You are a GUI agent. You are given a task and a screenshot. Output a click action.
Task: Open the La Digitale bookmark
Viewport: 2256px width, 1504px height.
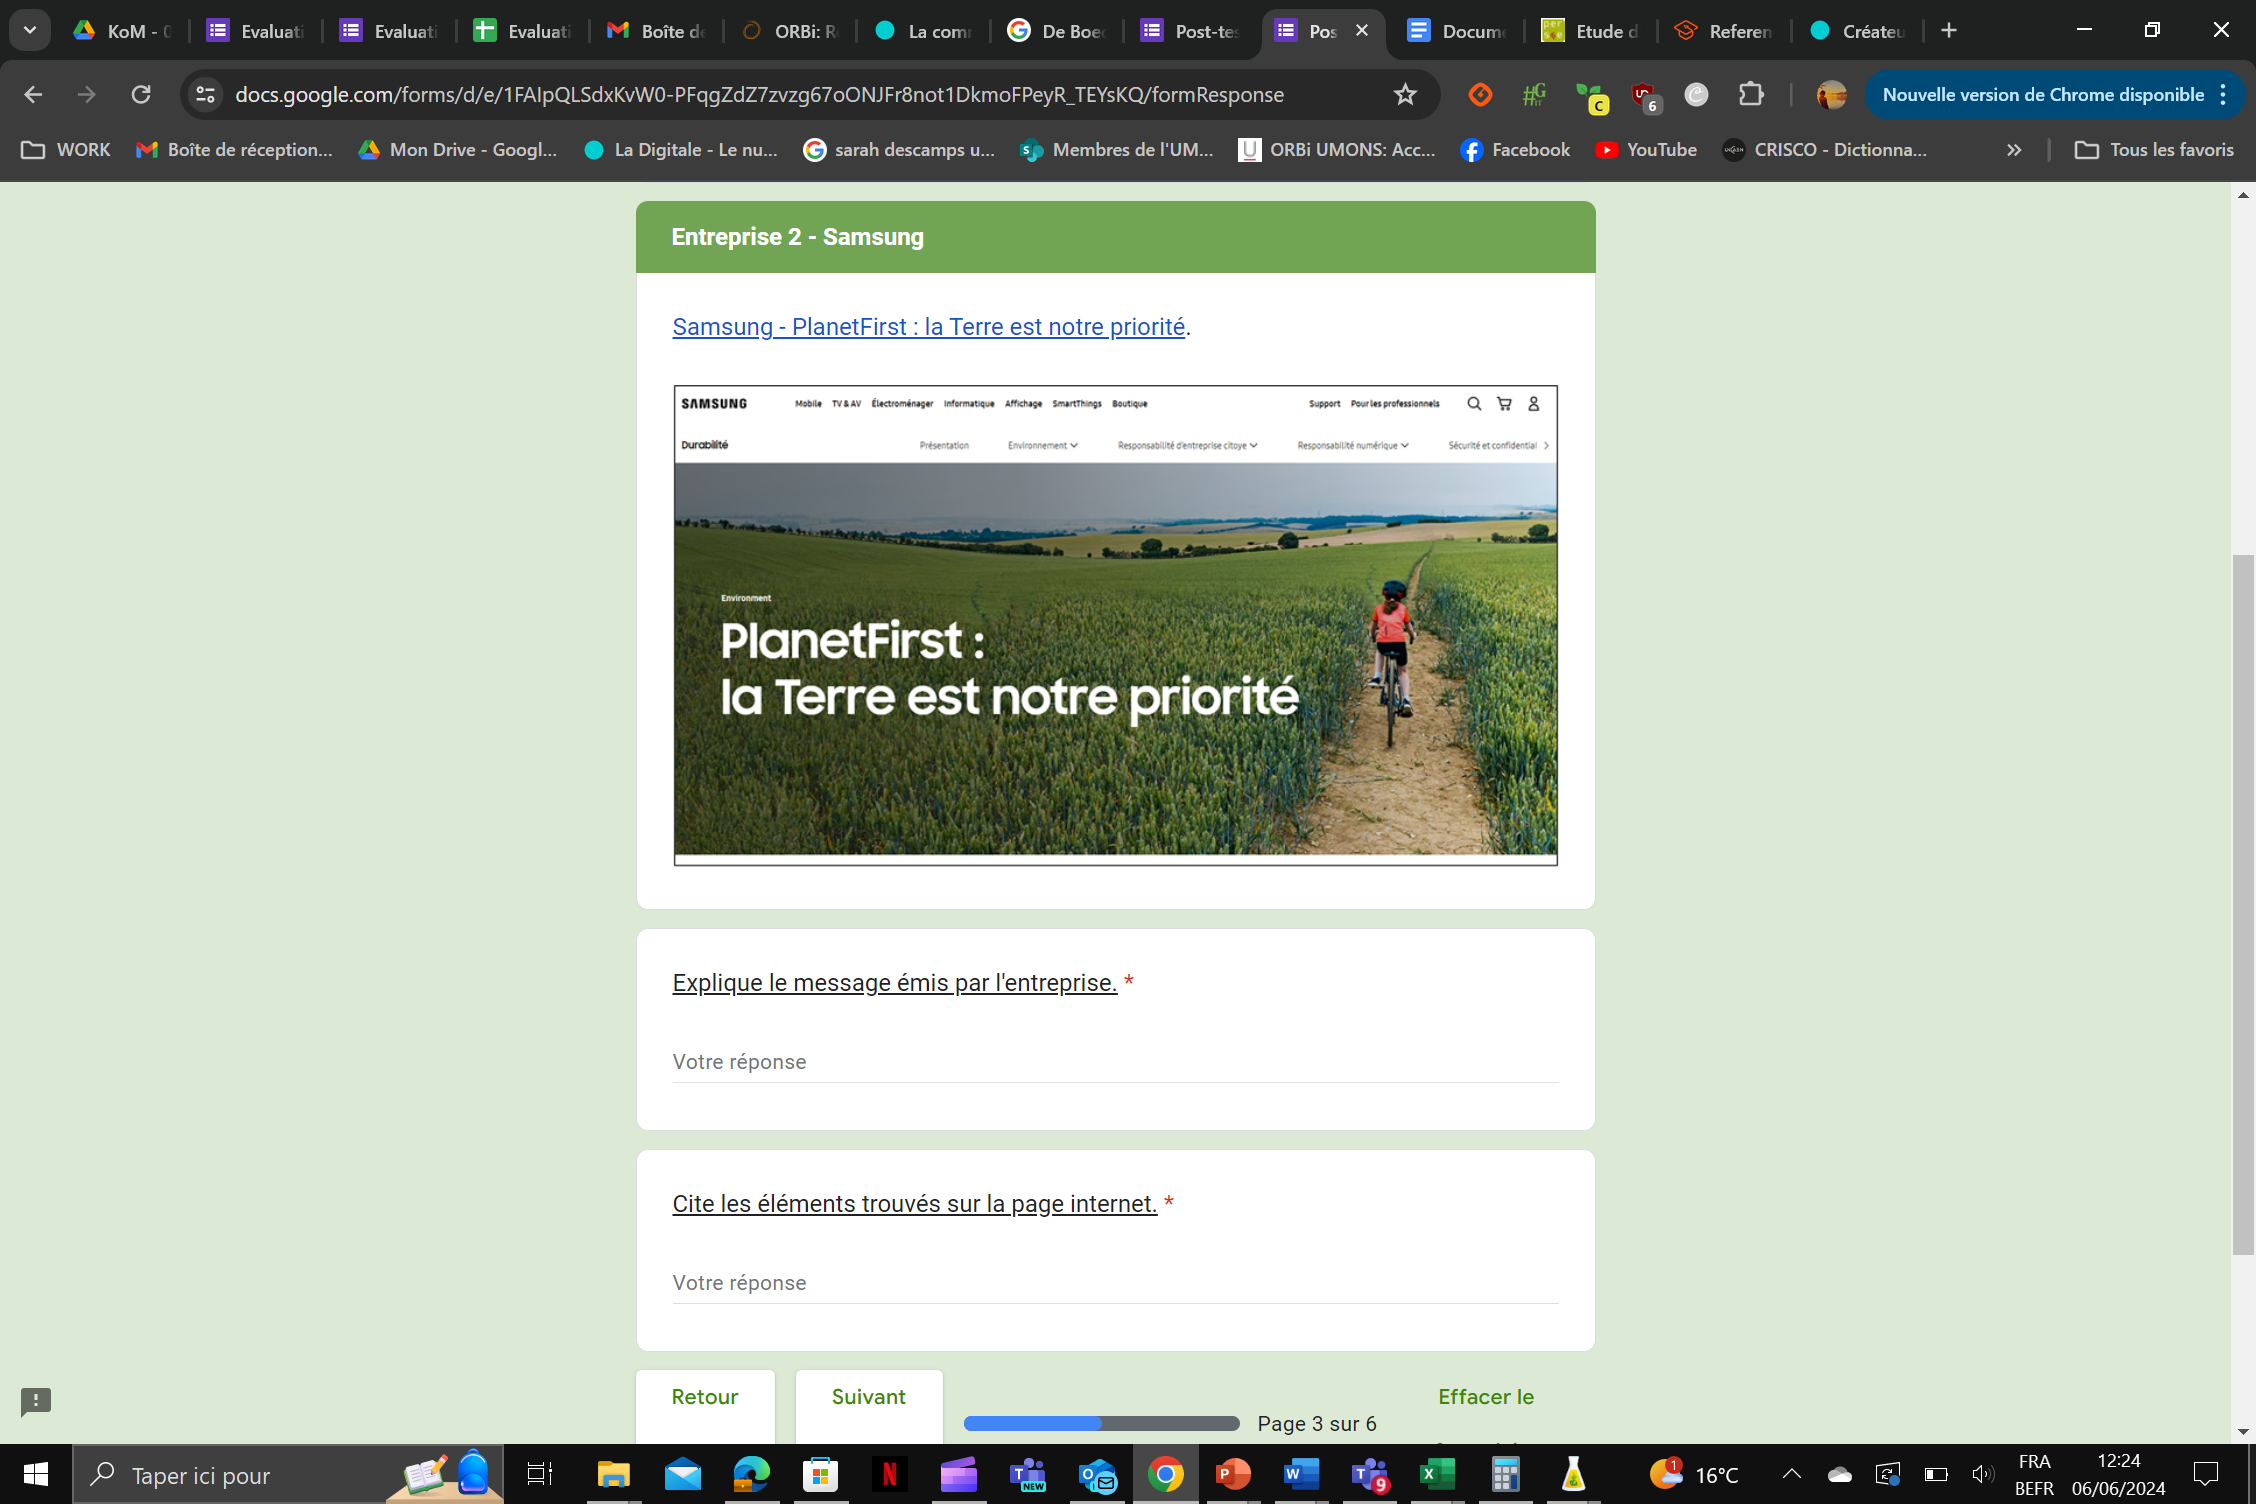pos(681,150)
